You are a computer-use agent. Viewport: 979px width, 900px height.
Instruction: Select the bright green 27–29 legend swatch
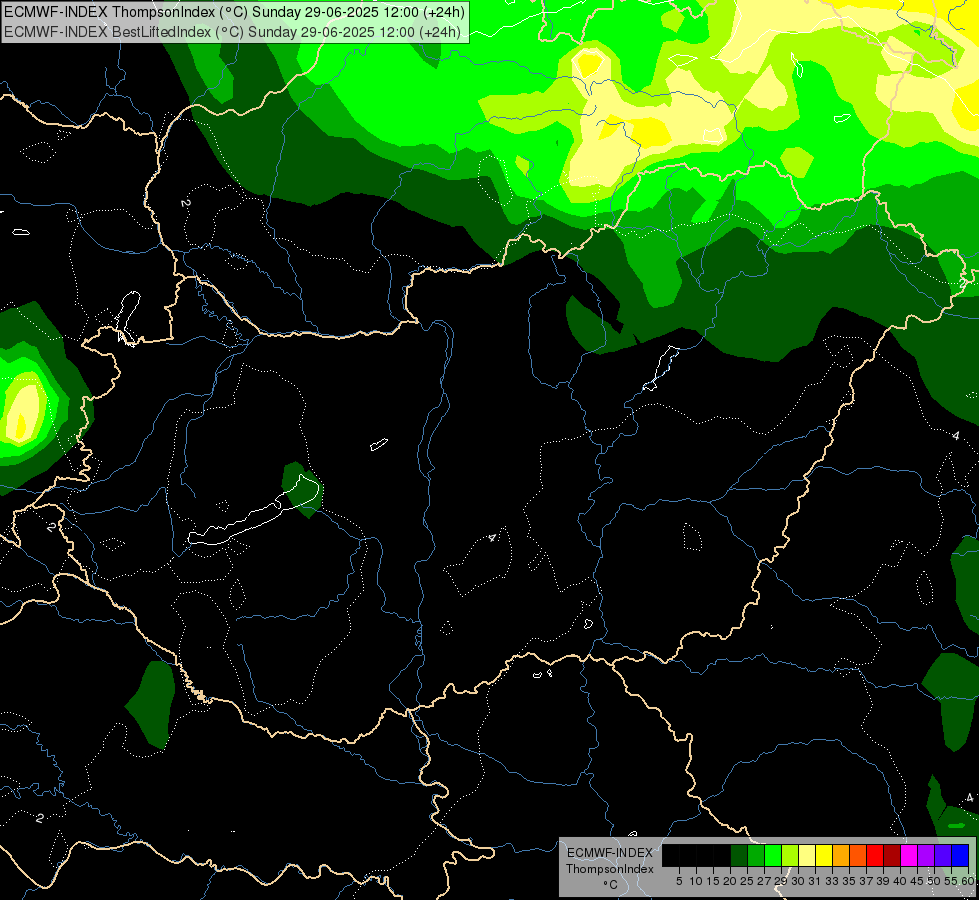(x=773, y=855)
